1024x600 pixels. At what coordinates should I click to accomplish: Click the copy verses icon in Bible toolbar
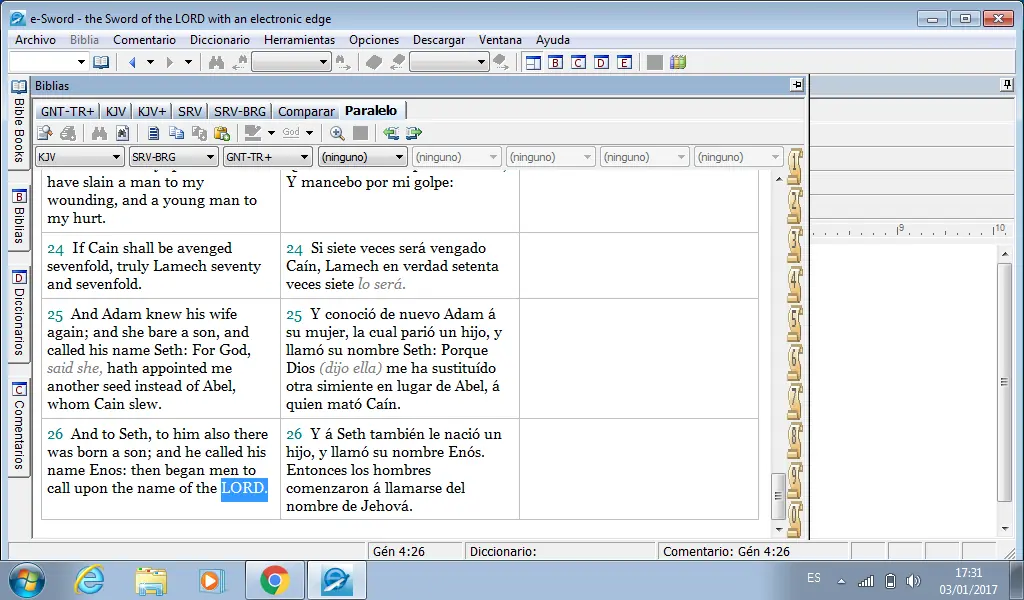199,133
